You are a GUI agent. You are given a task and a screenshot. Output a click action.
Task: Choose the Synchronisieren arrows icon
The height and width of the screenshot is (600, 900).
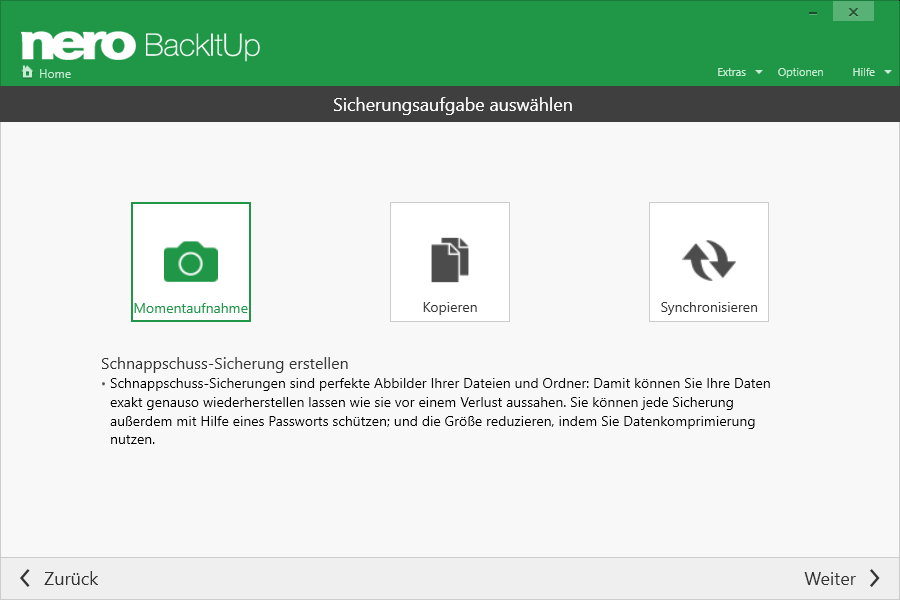pyautogui.click(x=708, y=260)
